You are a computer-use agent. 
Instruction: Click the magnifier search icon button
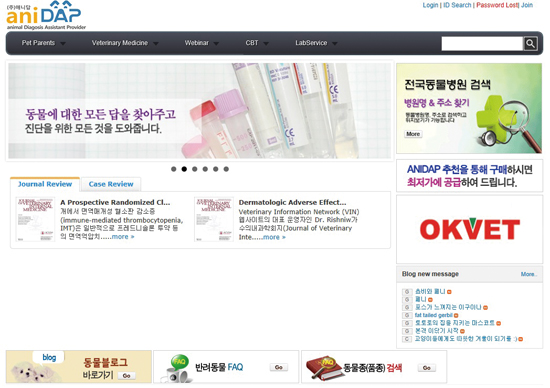[x=530, y=44]
